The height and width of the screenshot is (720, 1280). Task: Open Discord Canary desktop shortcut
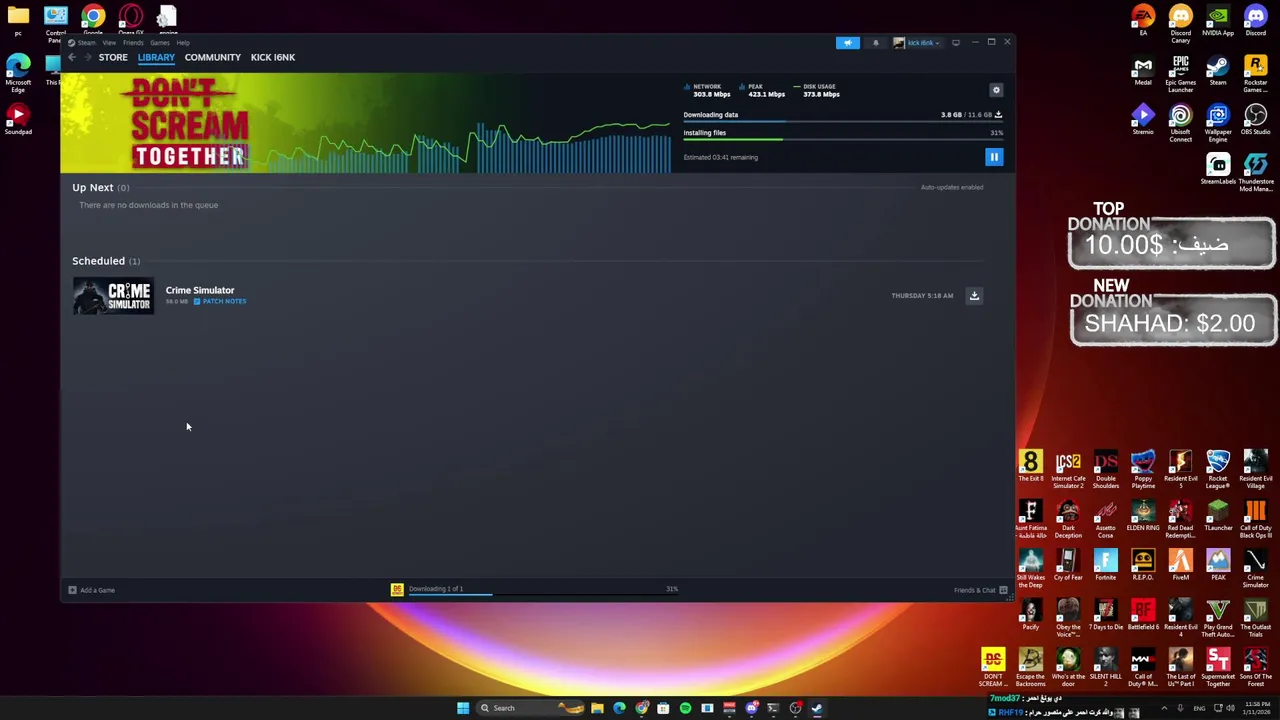[1180, 24]
